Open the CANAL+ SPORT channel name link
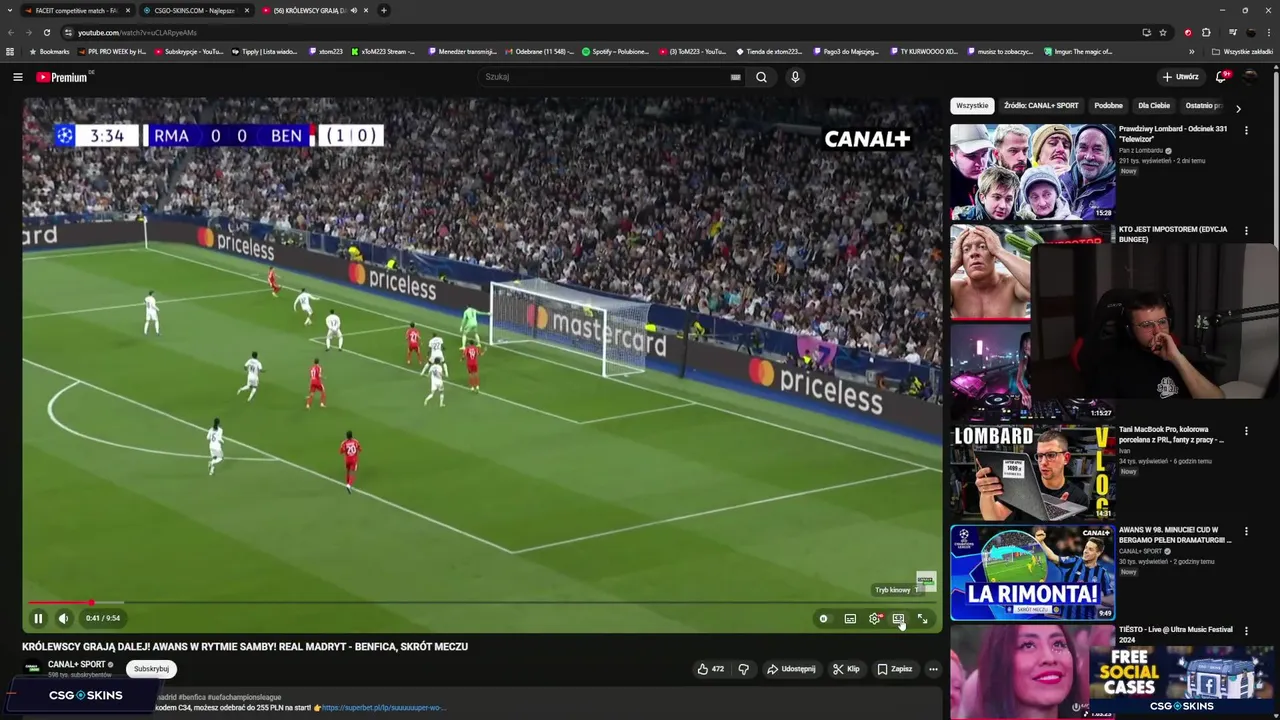The height and width of the screenshot is (720, 1280). 76,664
